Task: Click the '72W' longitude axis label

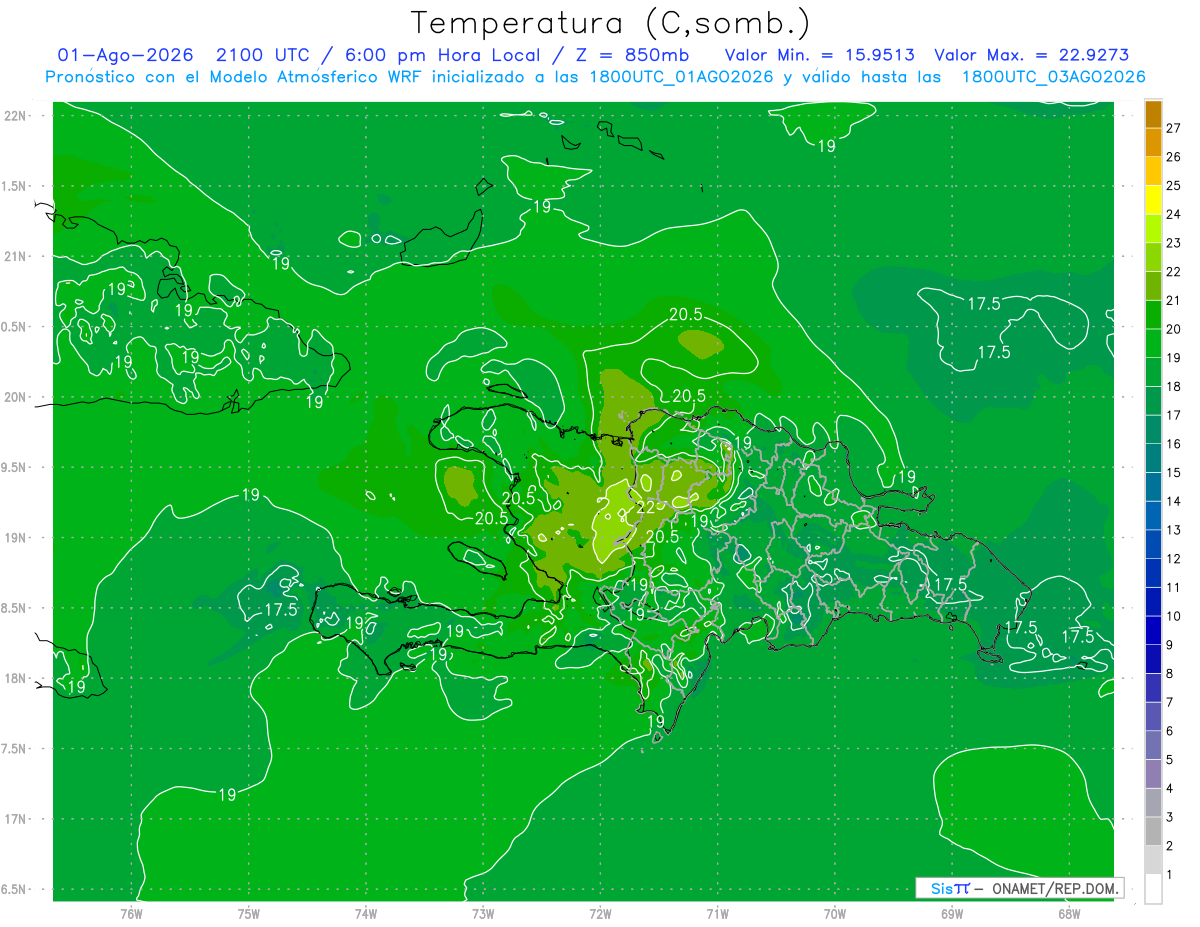Action: 600,913
